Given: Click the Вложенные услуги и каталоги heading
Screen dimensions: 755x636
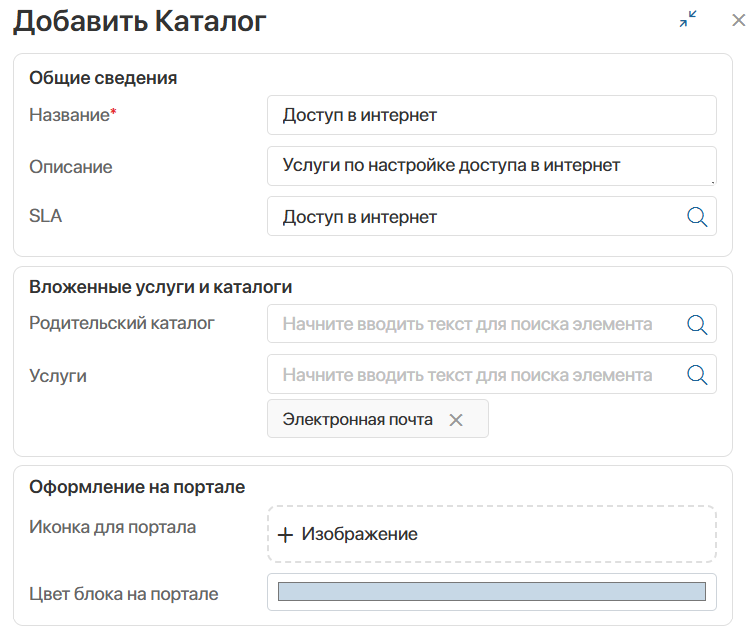Looking at the screenshot, I should [x=160, y=287].
